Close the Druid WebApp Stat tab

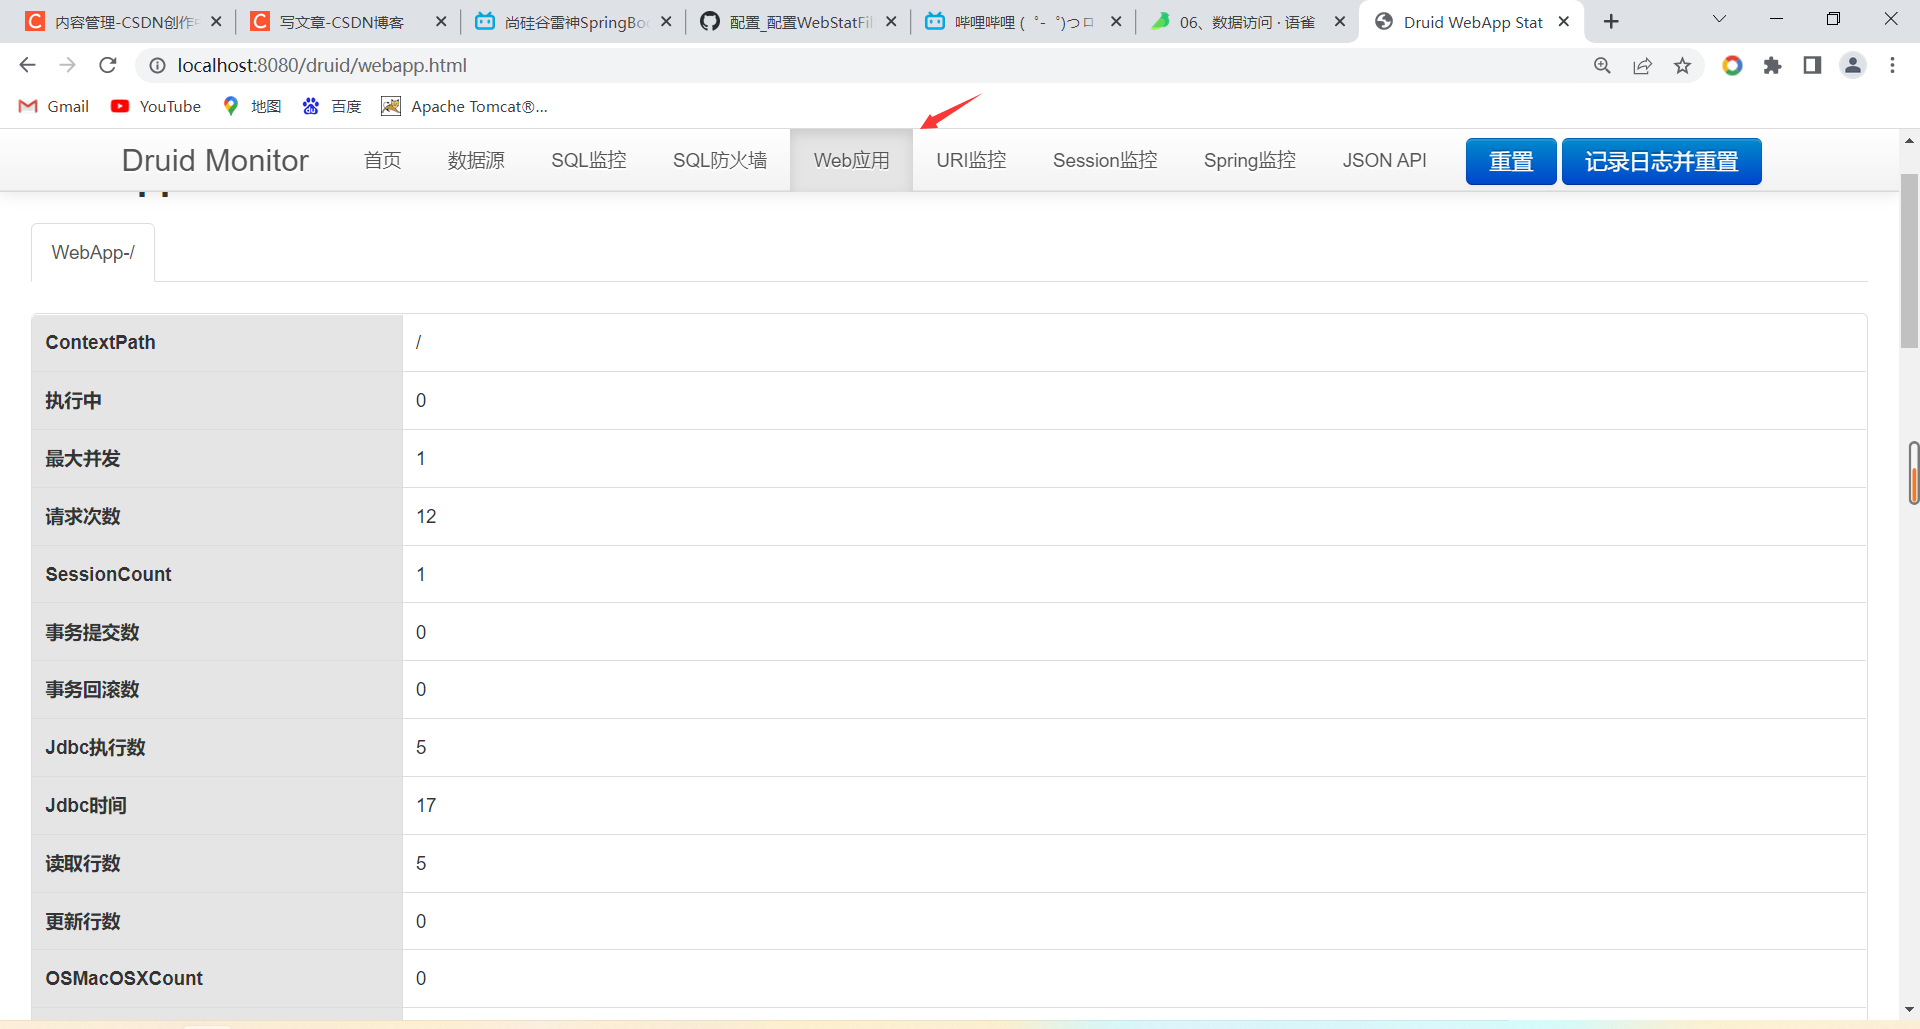1564,21
